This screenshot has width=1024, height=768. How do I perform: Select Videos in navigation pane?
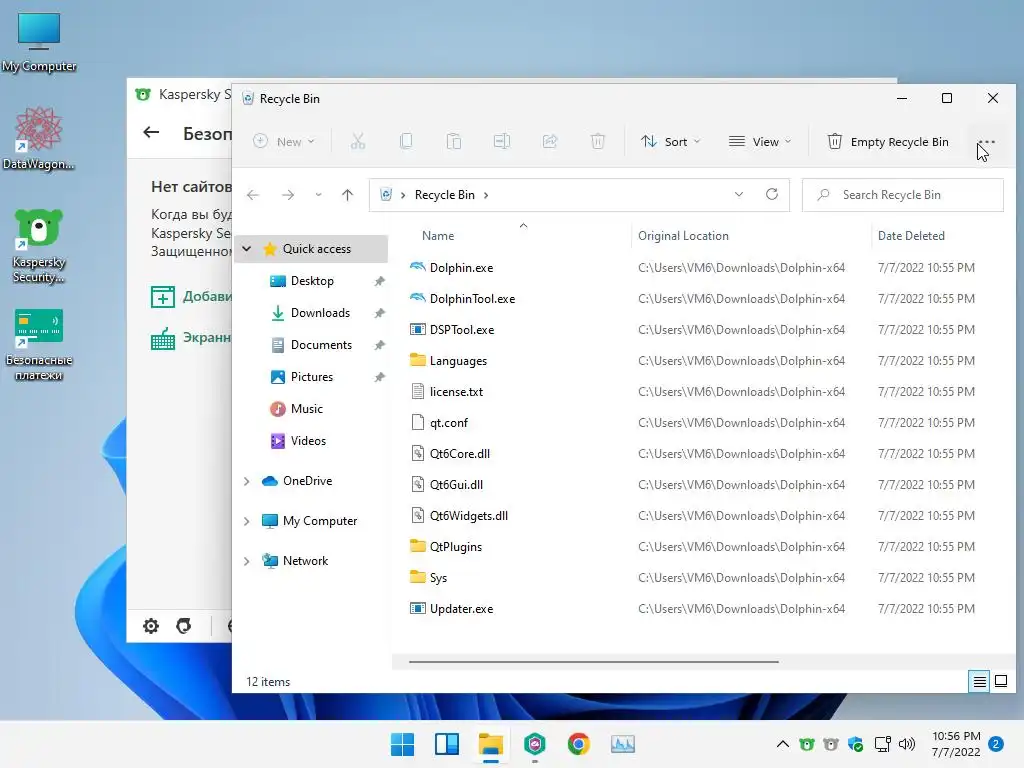click(308, 441)
